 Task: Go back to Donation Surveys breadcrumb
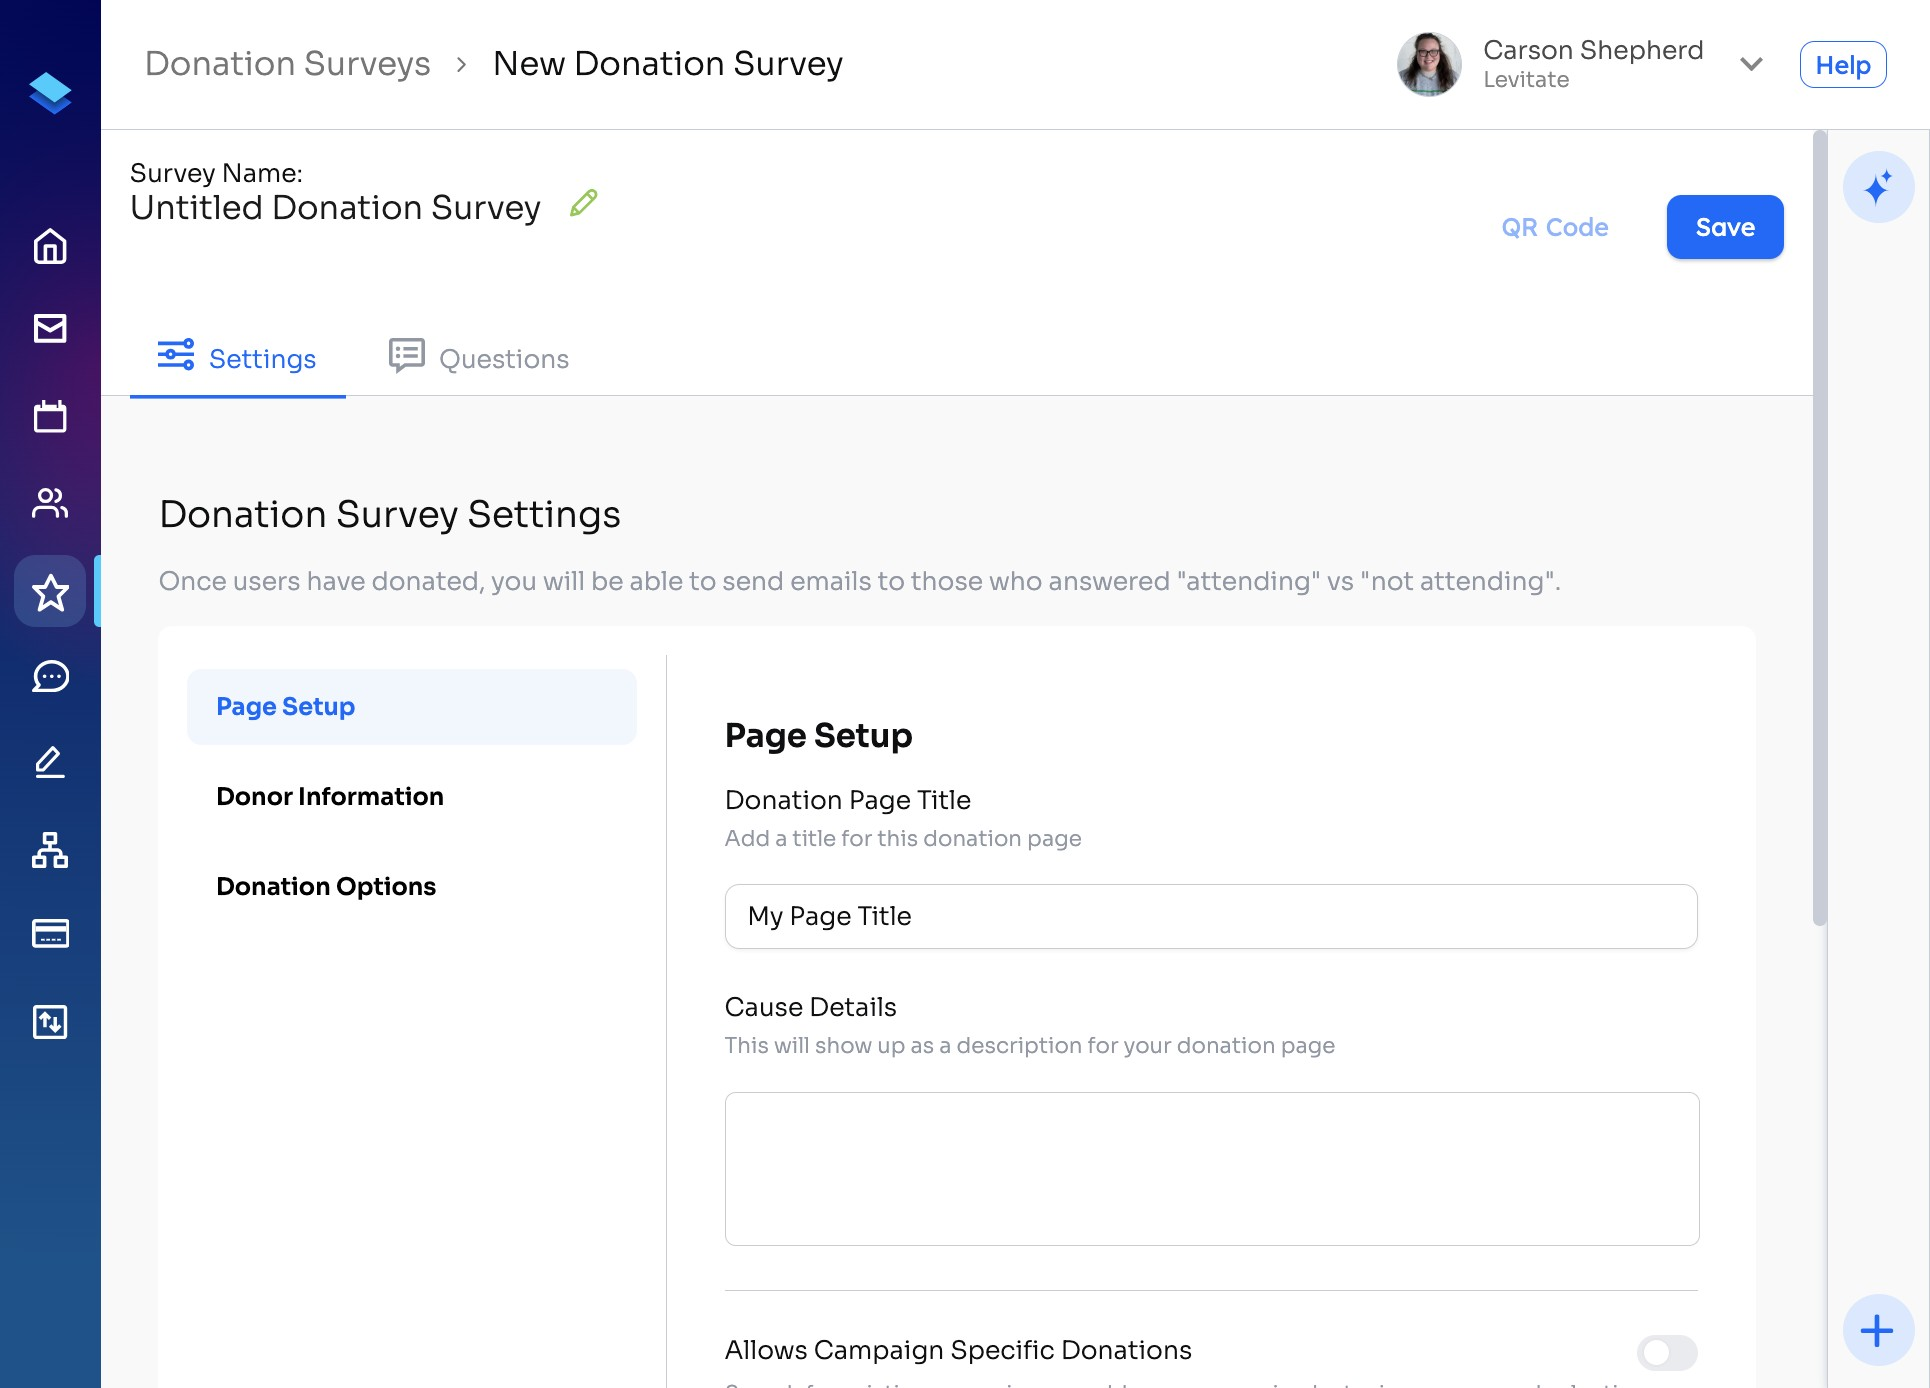coord(288,64)
